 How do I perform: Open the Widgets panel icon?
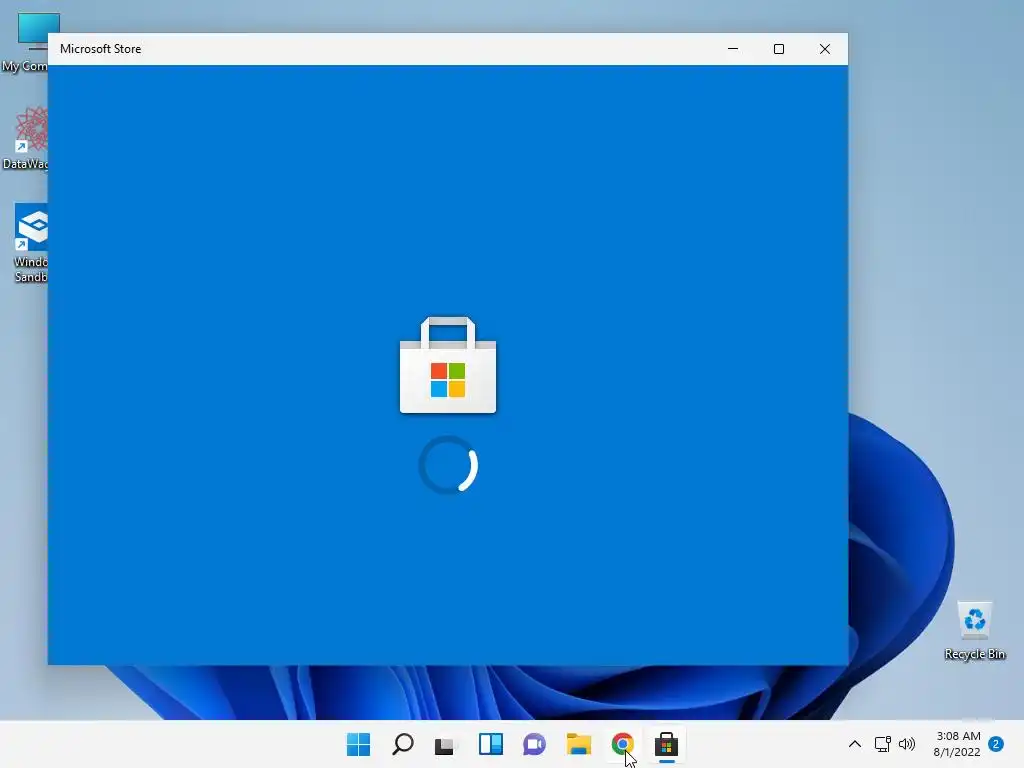point(490,744)
